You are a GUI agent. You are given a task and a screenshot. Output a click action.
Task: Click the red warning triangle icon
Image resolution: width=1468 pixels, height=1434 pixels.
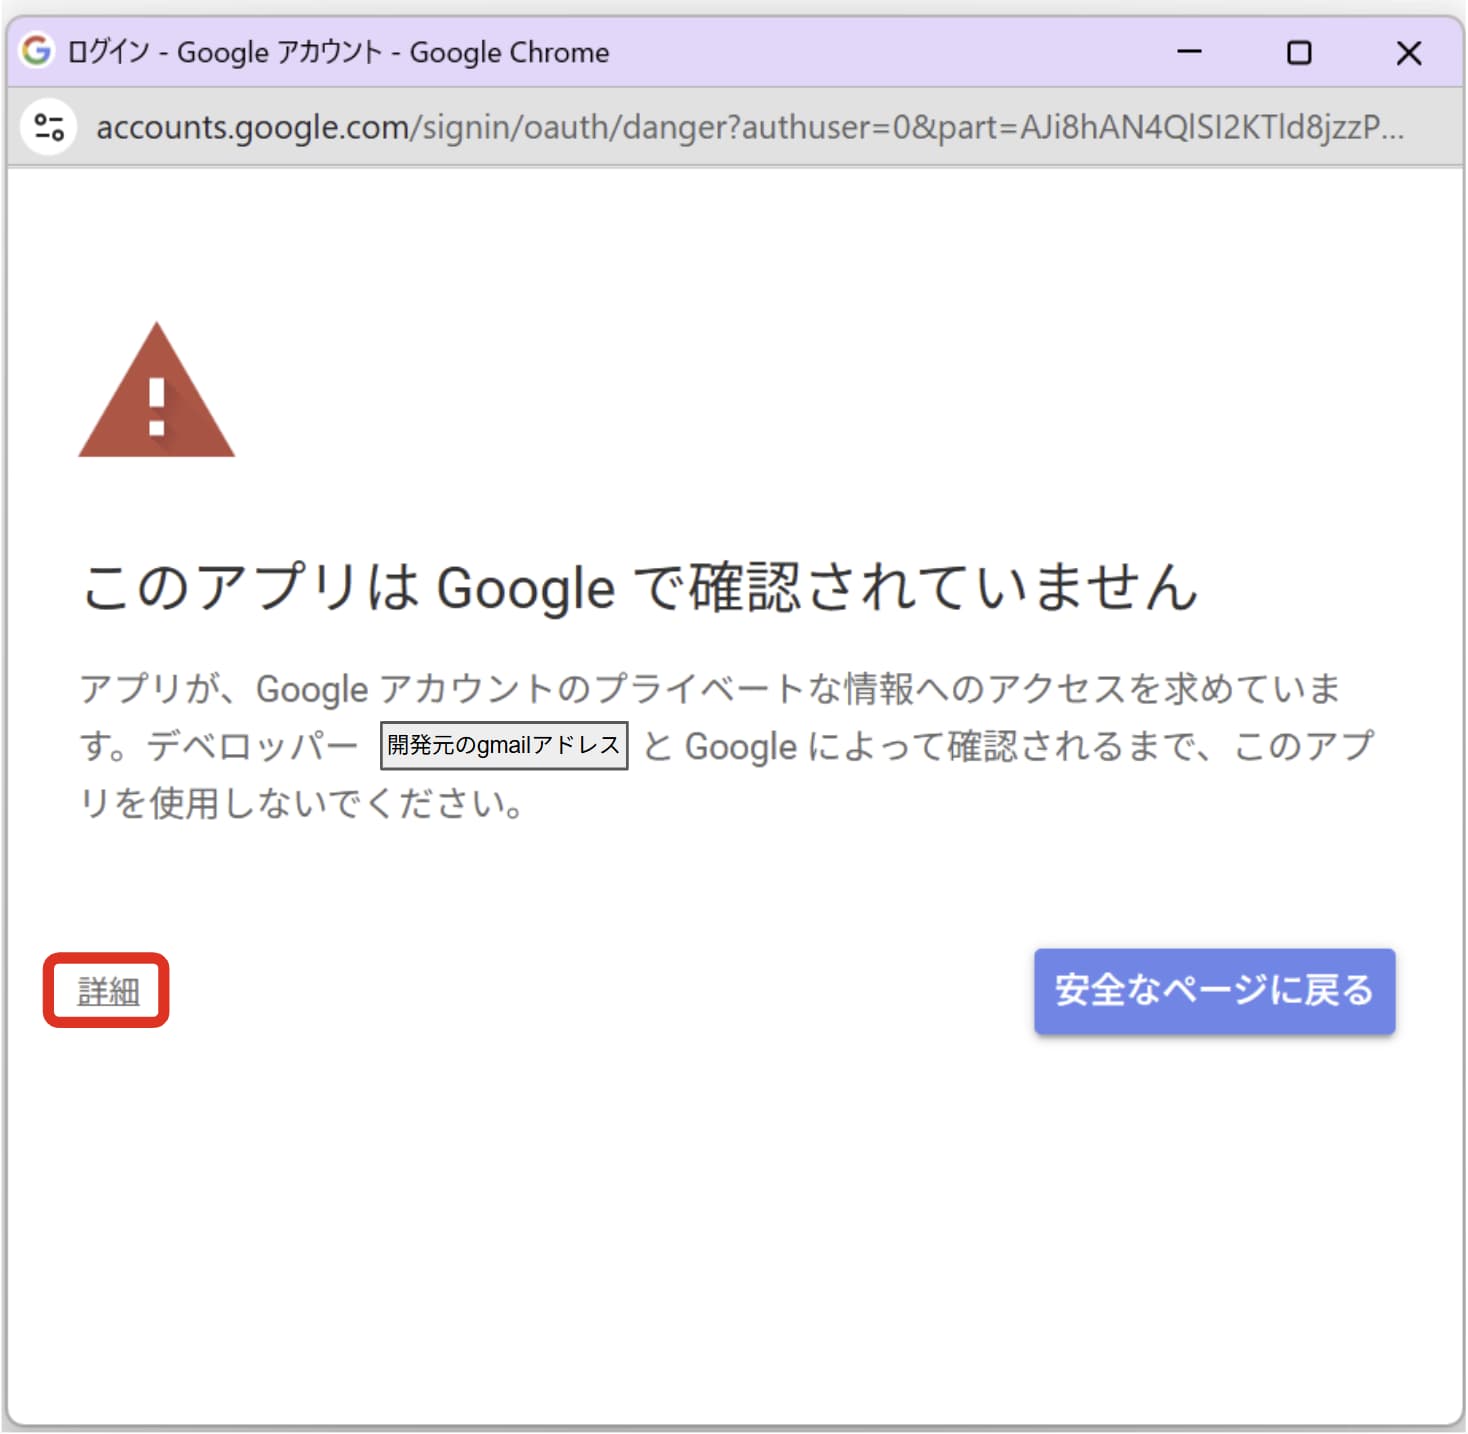(157, 390)
